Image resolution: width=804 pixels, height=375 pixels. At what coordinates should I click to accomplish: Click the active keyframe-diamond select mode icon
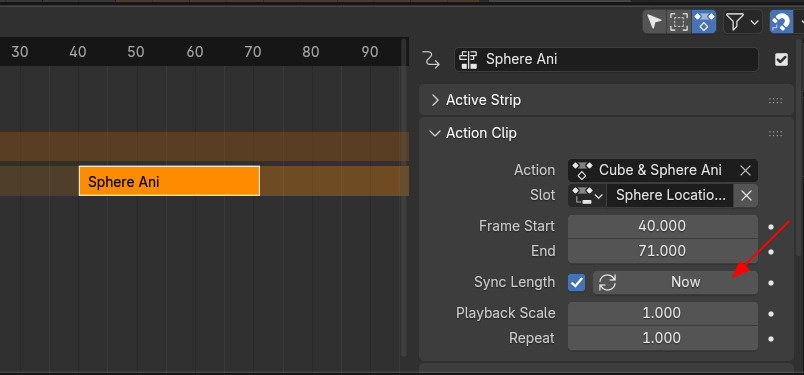tap(704, 22)
